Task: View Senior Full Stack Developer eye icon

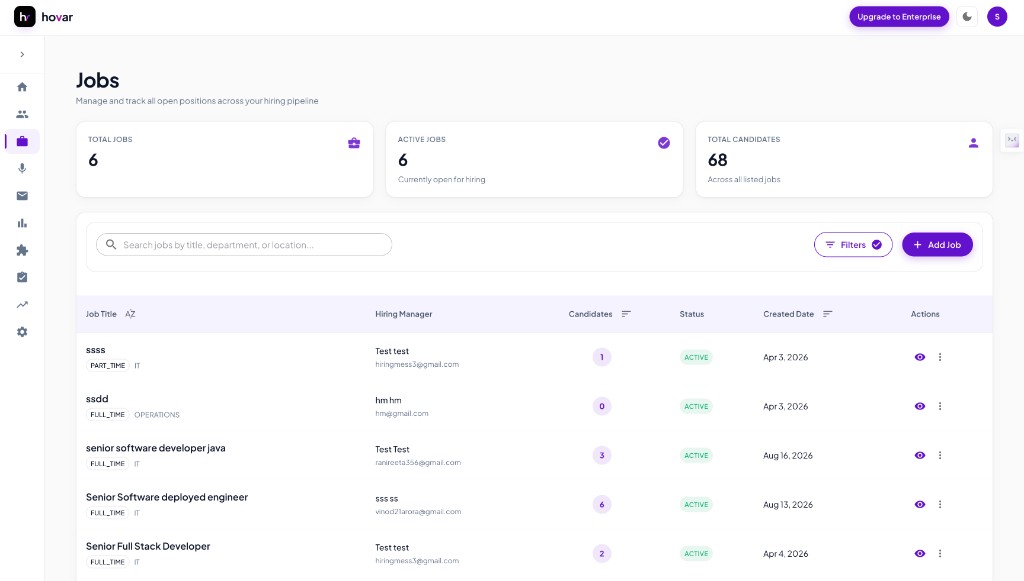Action: [920, 554]
